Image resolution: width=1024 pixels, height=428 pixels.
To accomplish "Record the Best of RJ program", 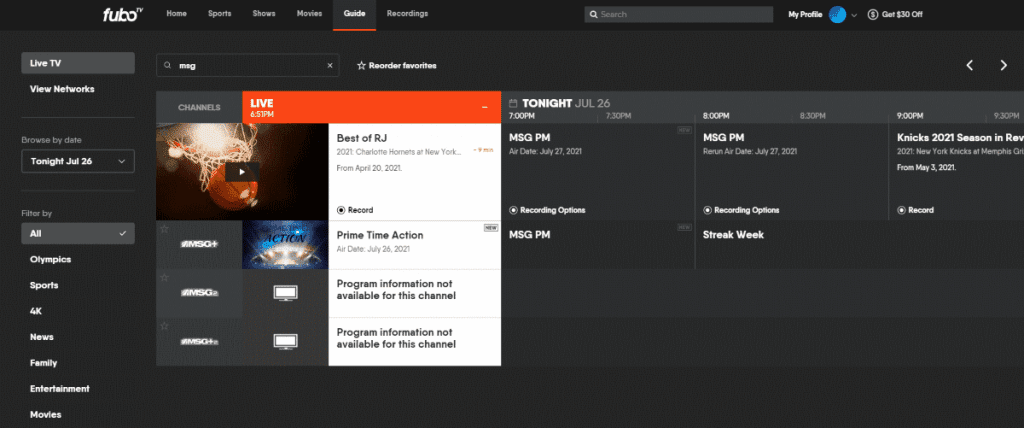I will tap(355, 210).
